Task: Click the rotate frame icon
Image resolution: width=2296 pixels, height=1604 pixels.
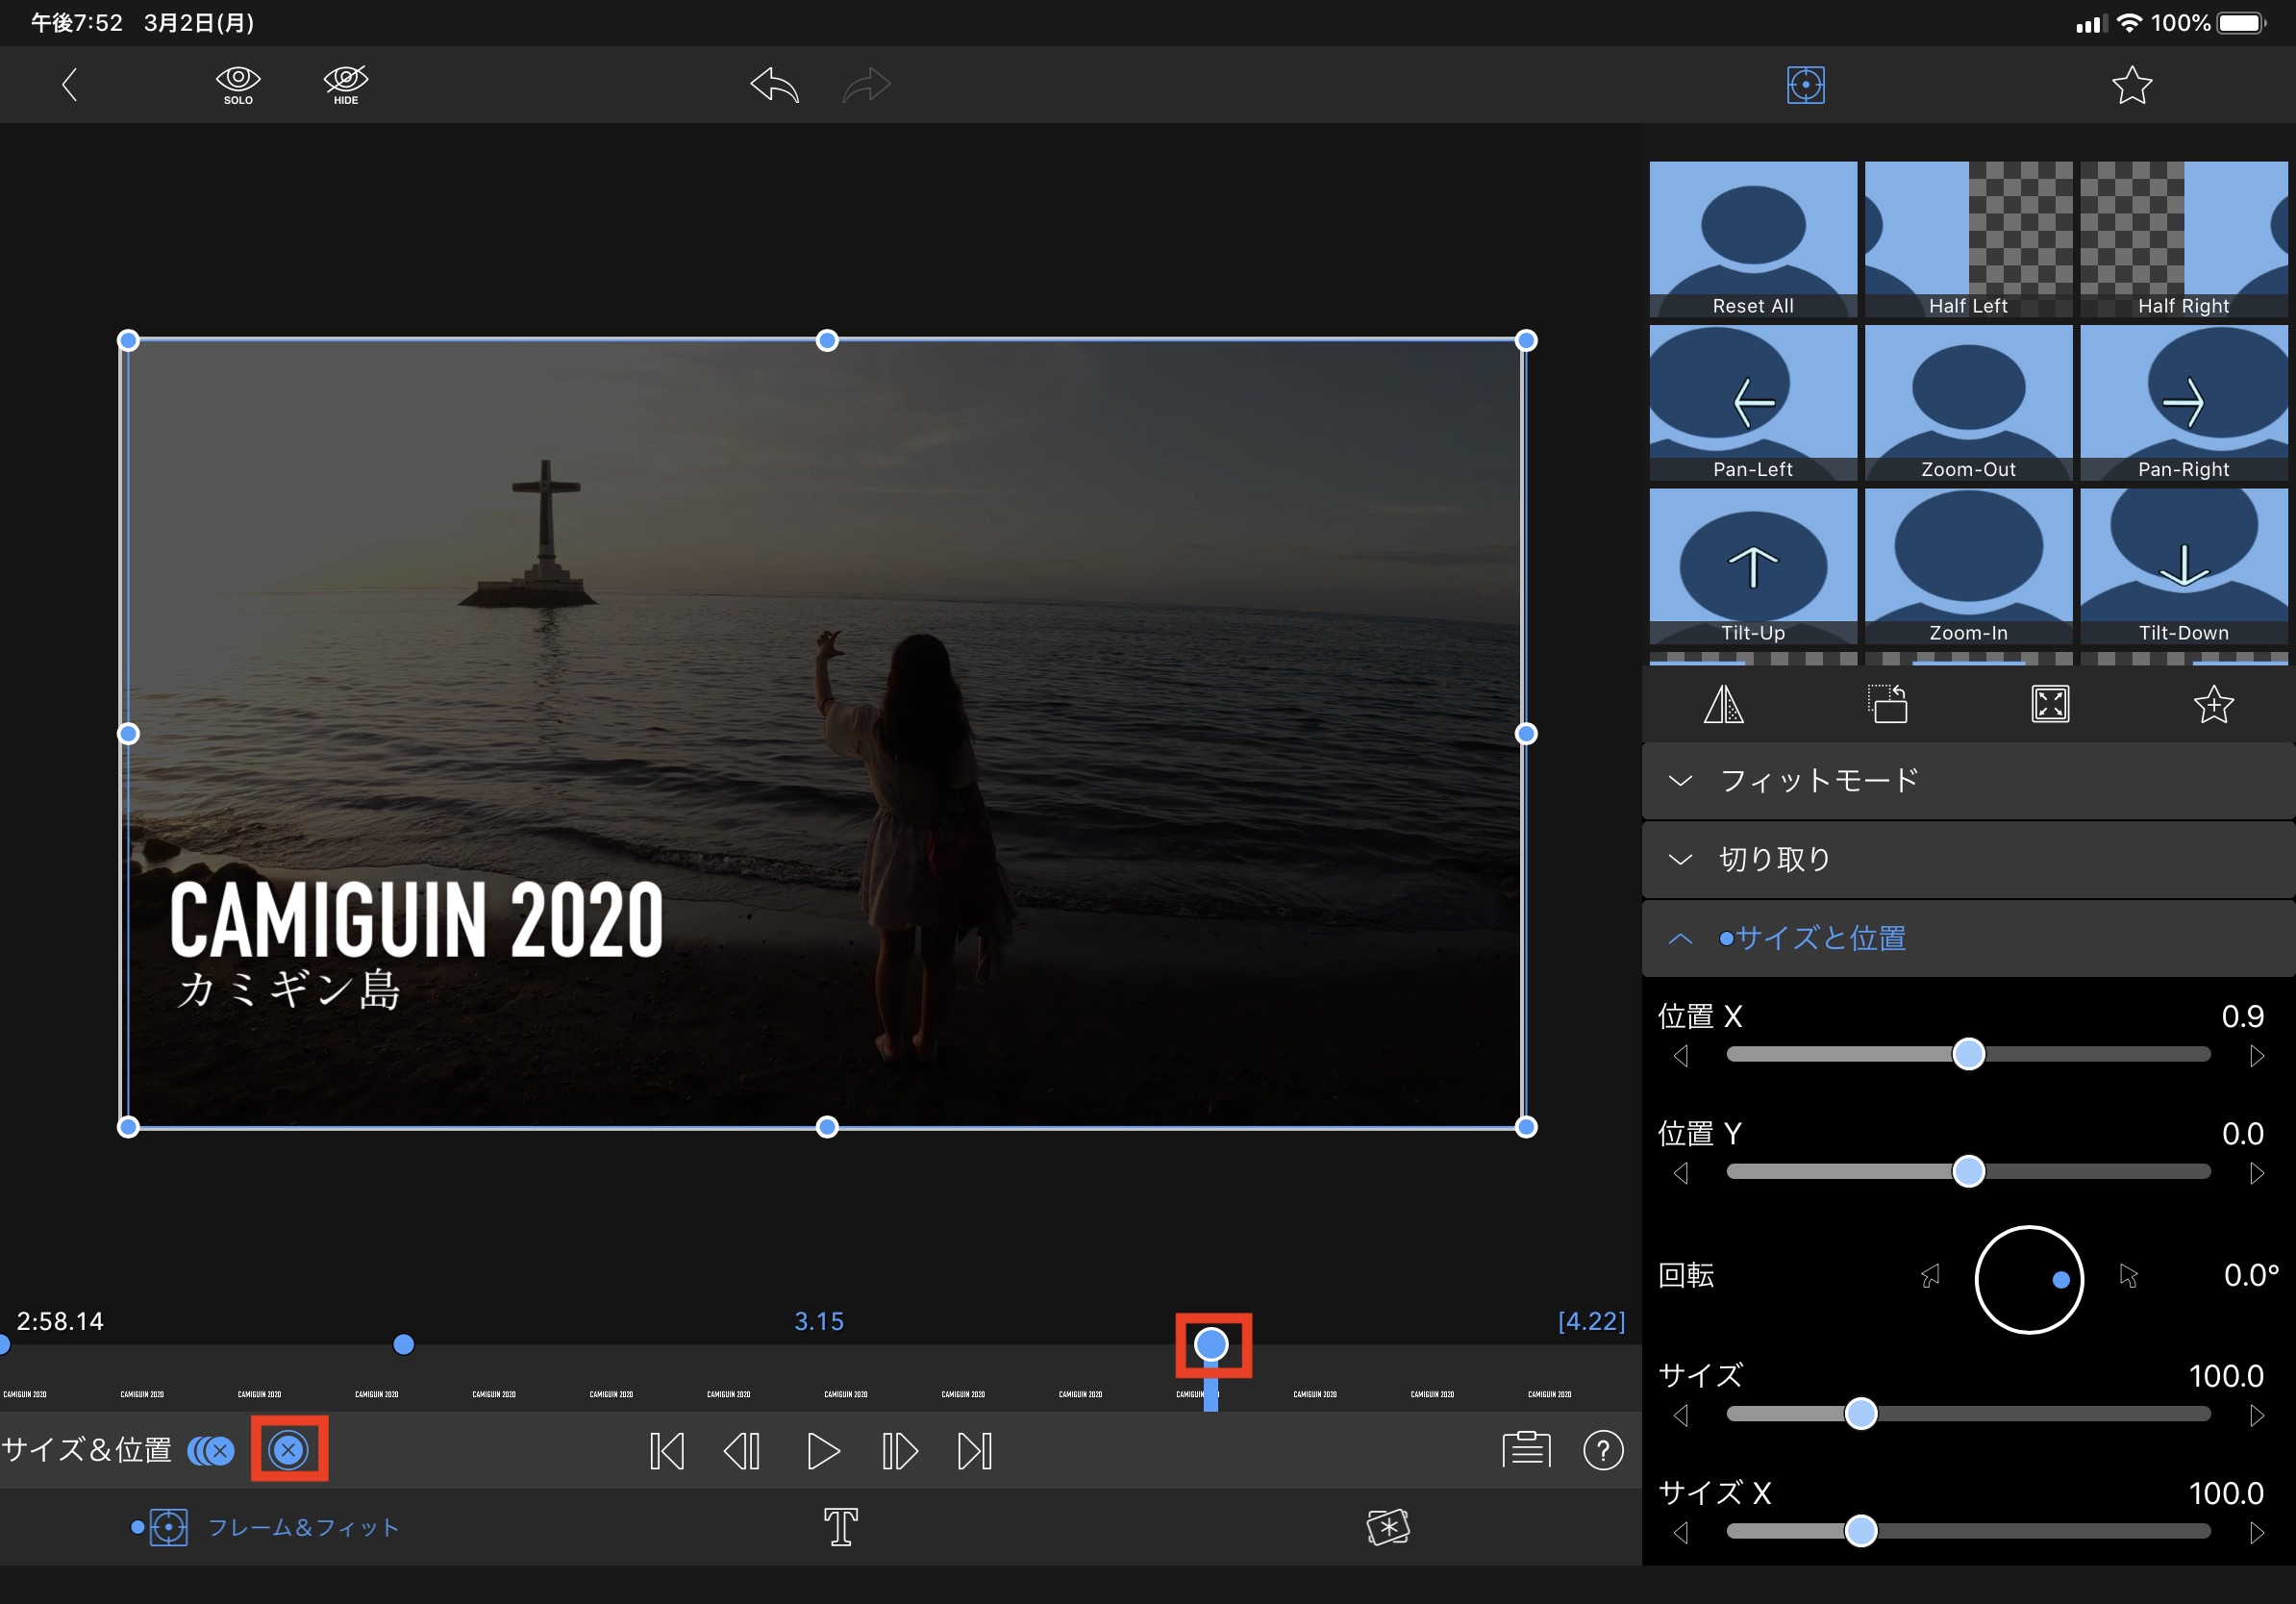Action: (x=1887, y=705)
